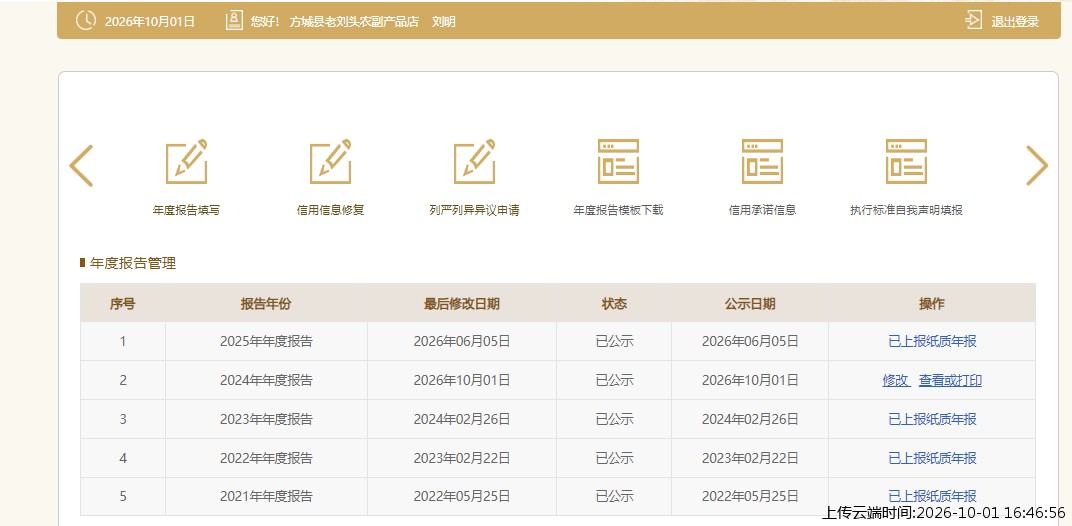The height and width of the screenshot is (526, 1072).
Task: Show previous items with the left chevron
Action: (x=81, y=166)
